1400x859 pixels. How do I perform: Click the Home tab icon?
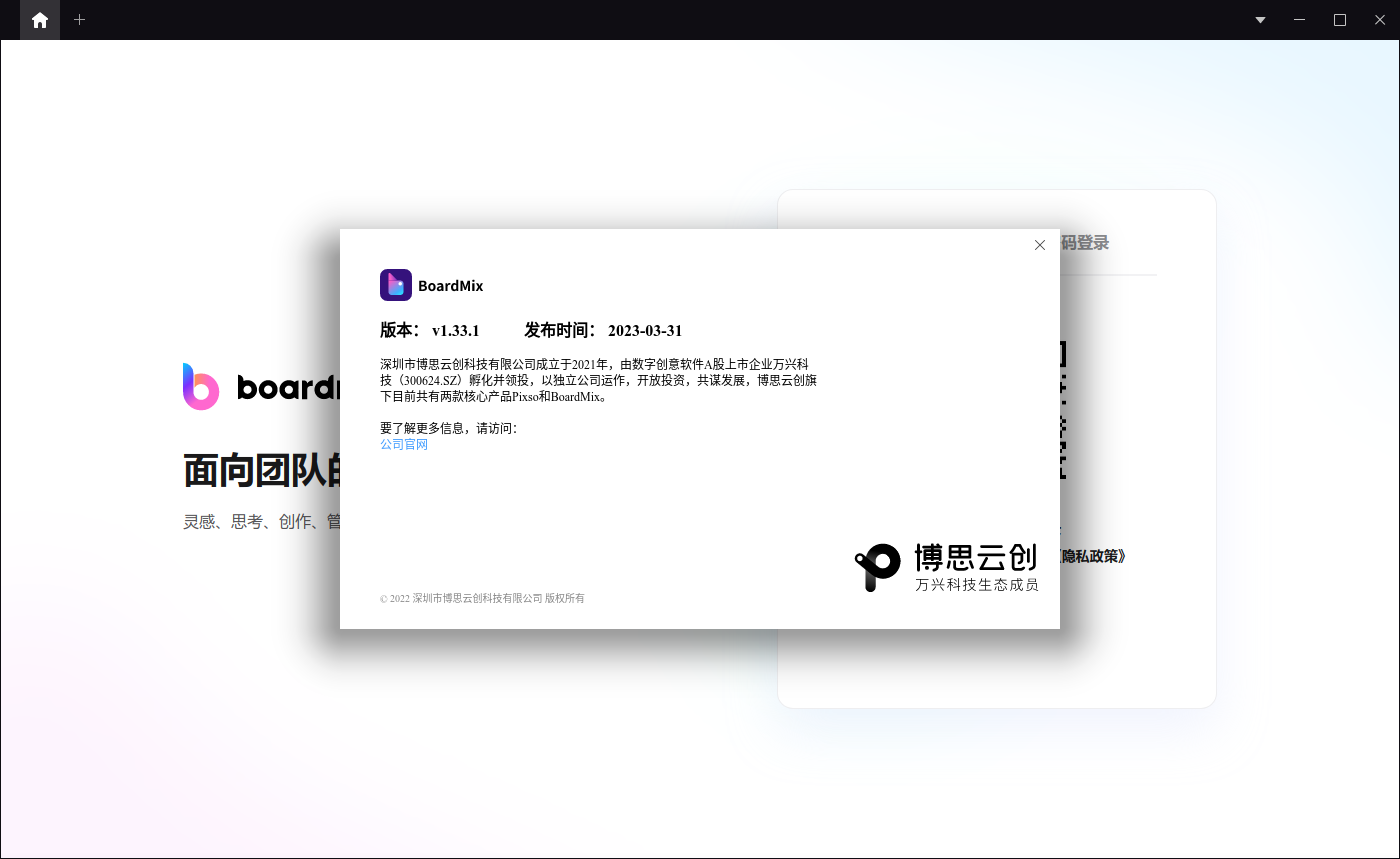click(x=40, y=20)
